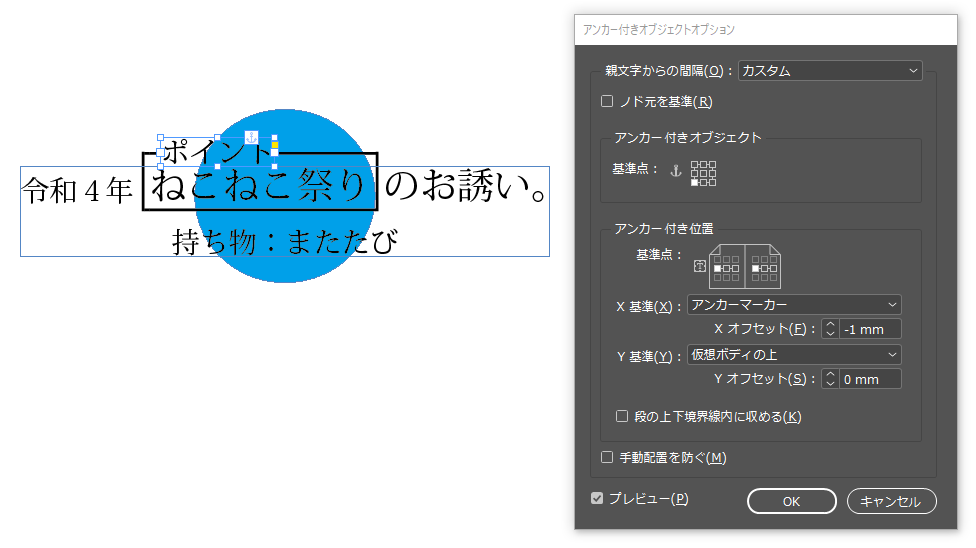Select top-right point of anchored object reference grid

pyautogui.click(x=713, y=164)
